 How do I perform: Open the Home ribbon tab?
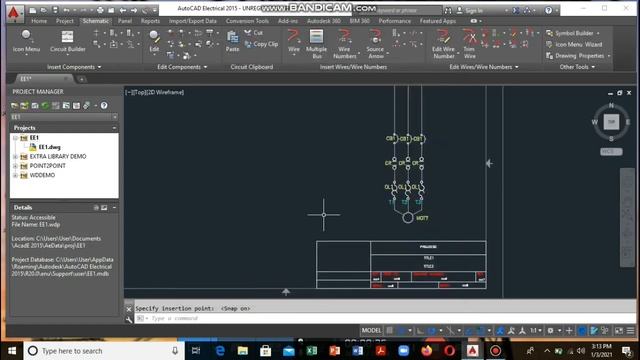coord(39,21)
